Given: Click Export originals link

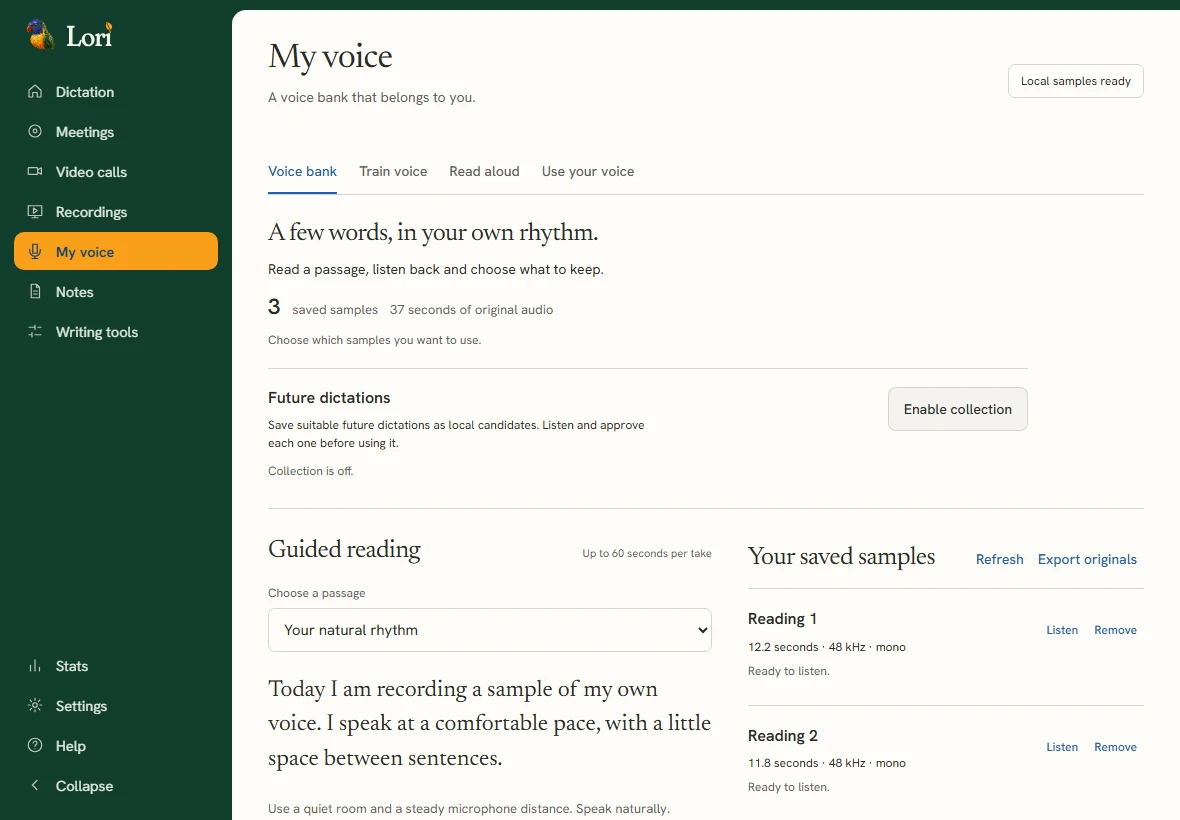Looking at the screenshot, I should click(1087, 559).
